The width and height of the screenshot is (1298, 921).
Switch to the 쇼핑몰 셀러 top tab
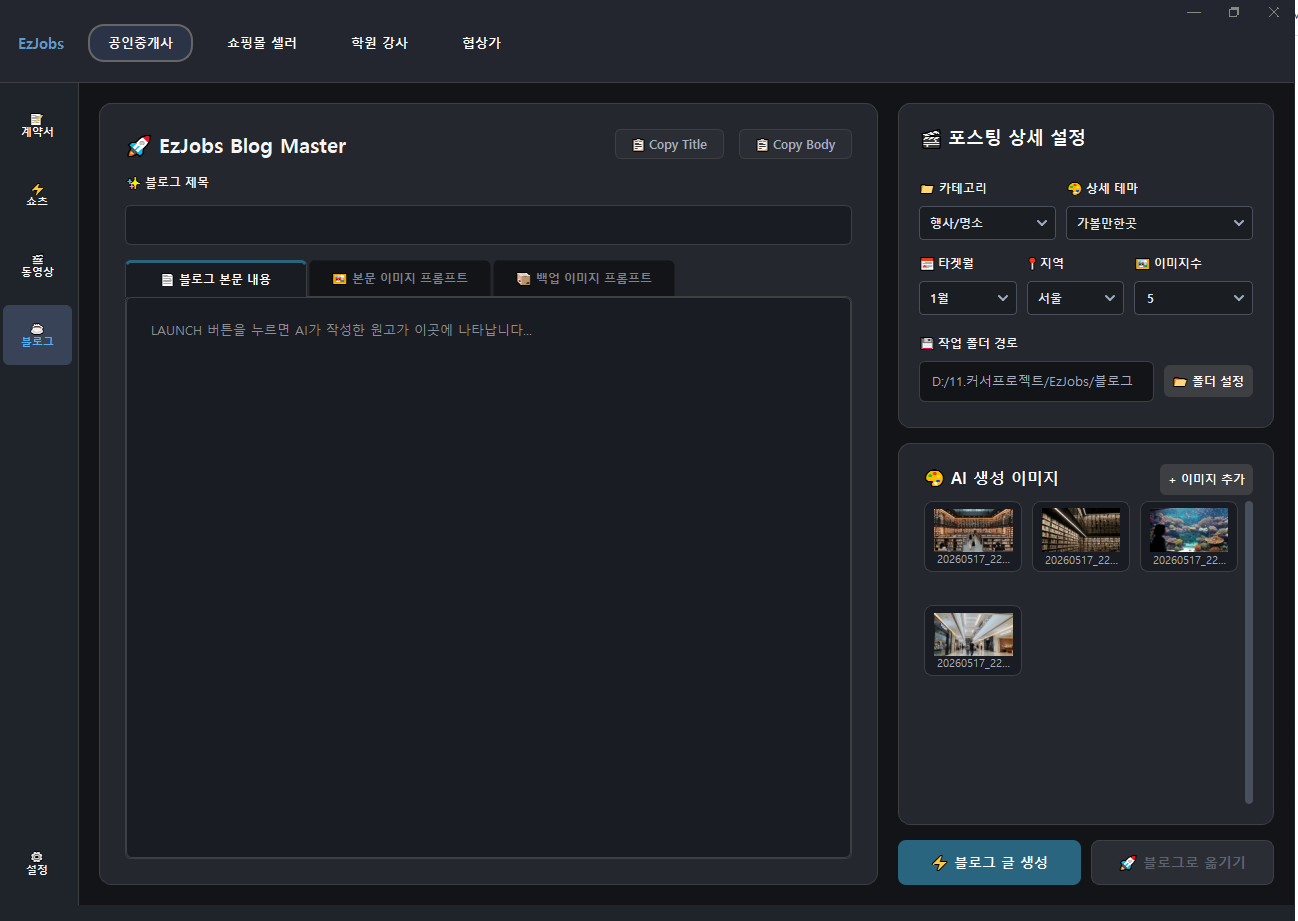point(262,43)
